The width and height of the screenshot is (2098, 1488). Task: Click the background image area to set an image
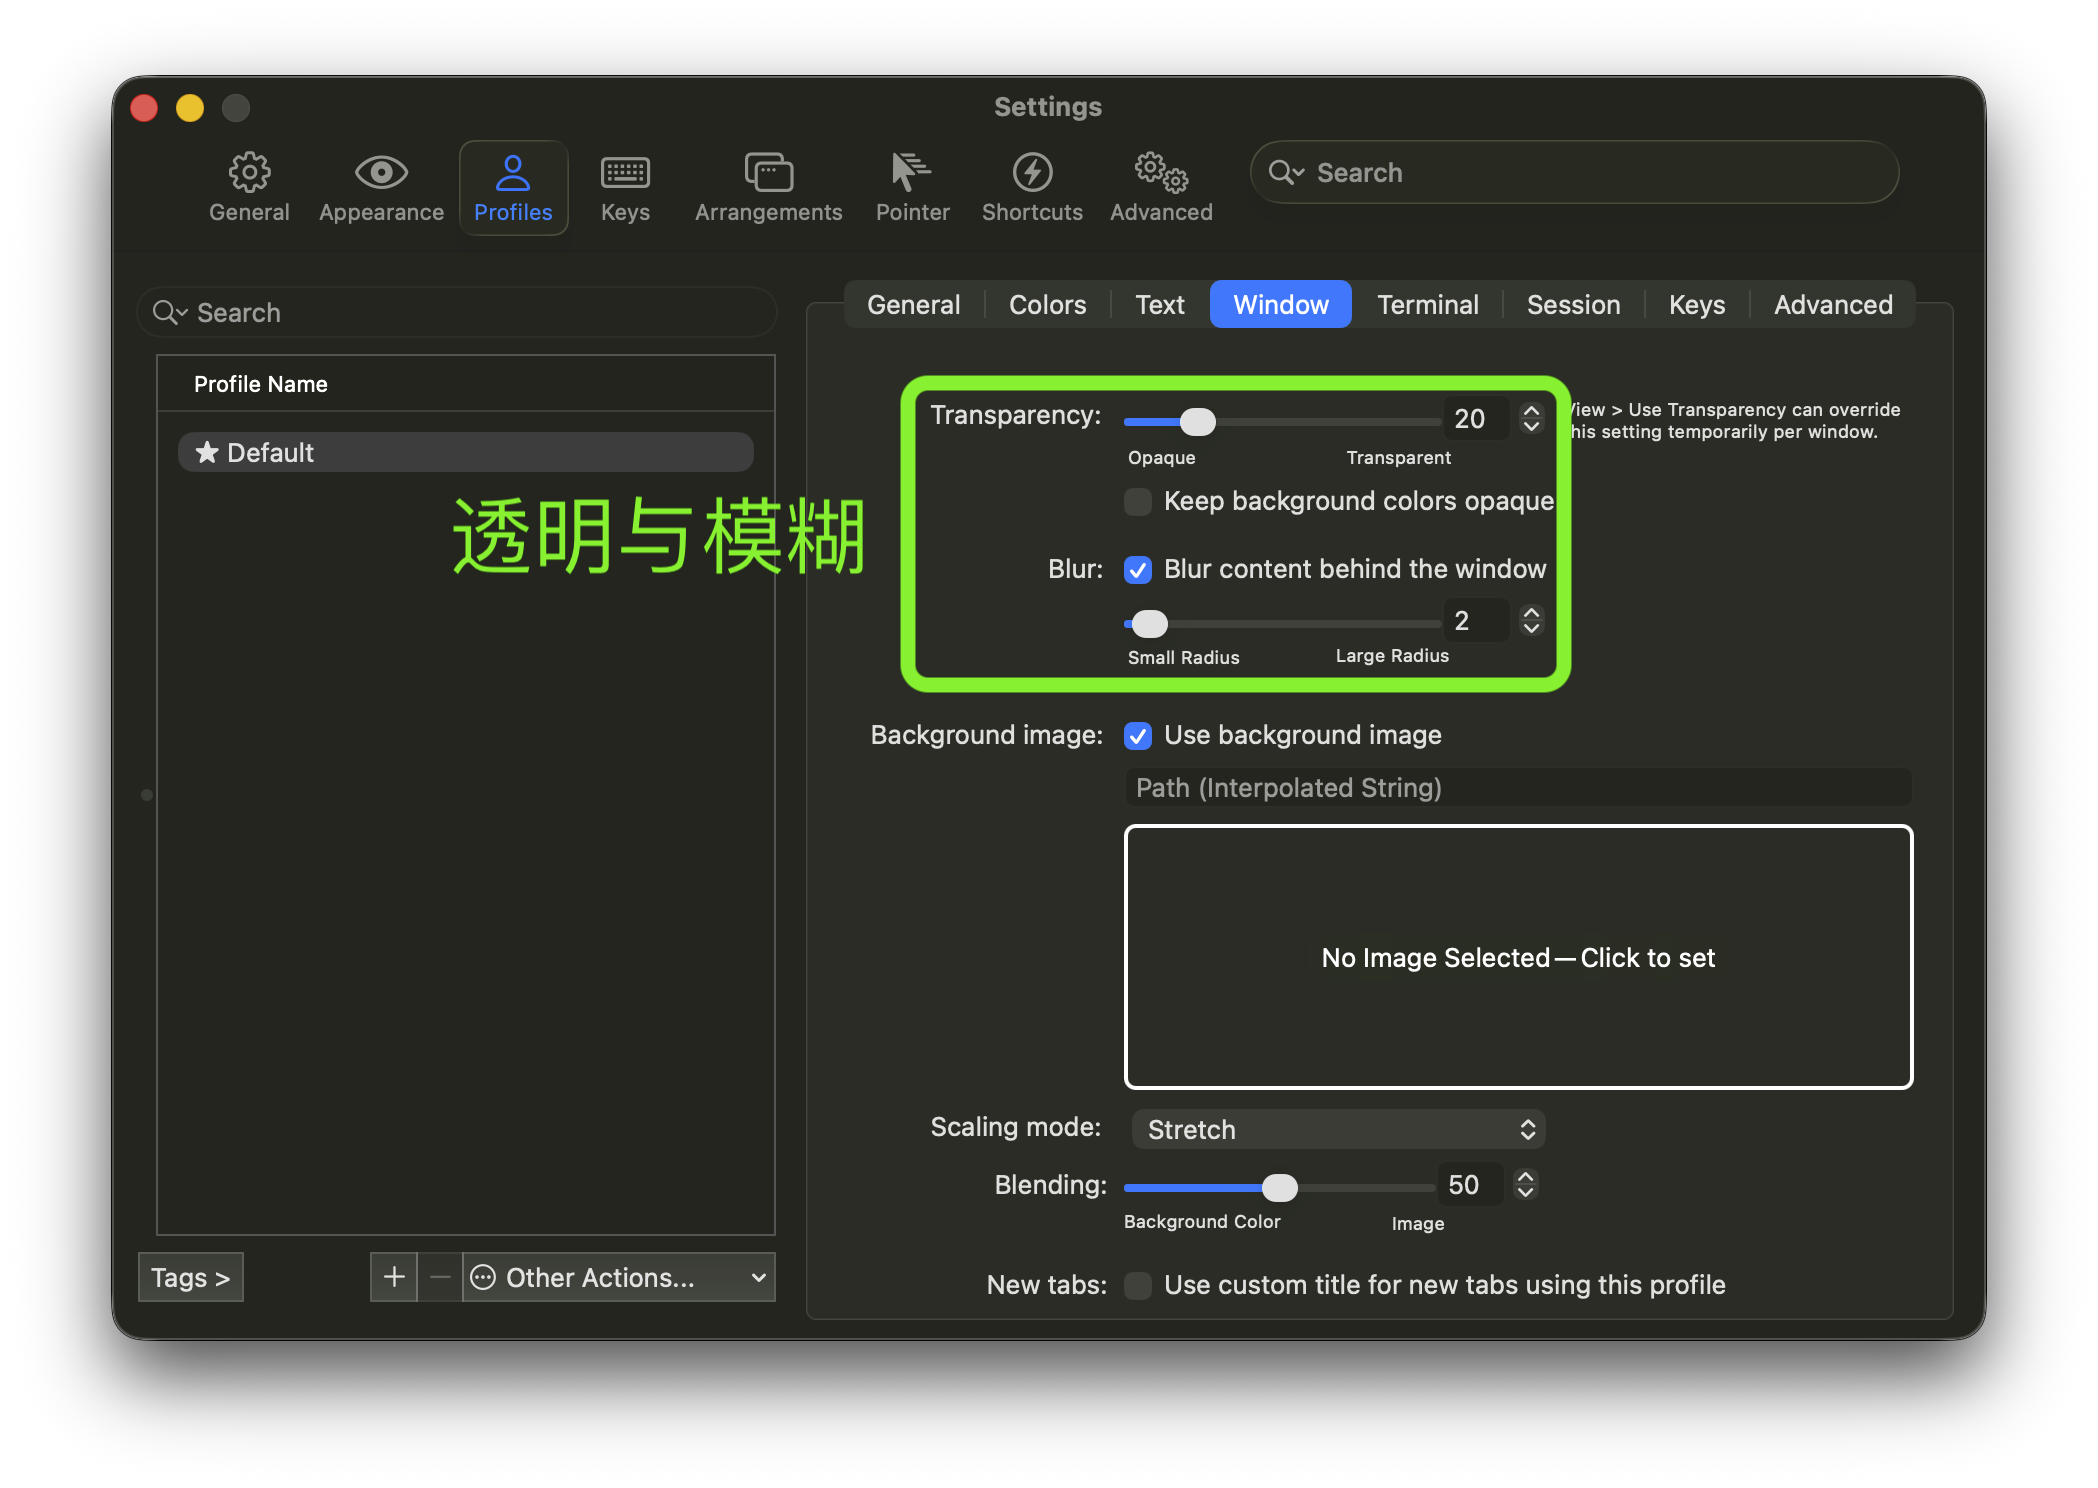point(1517,957)
